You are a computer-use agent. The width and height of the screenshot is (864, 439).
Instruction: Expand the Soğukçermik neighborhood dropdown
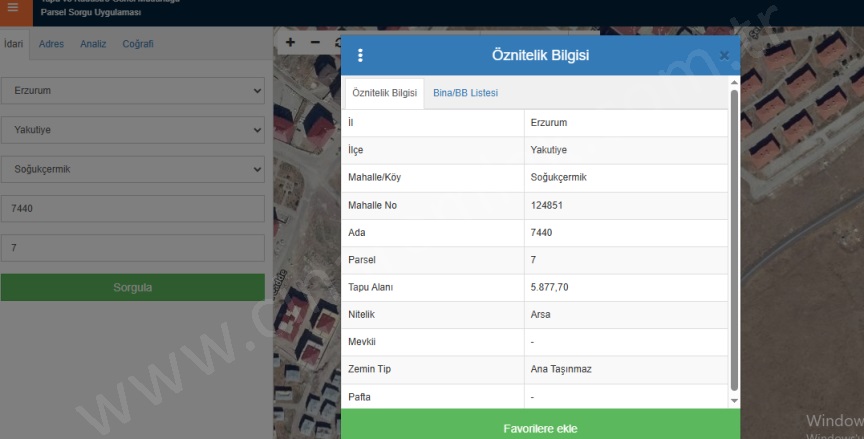[132, 169]
